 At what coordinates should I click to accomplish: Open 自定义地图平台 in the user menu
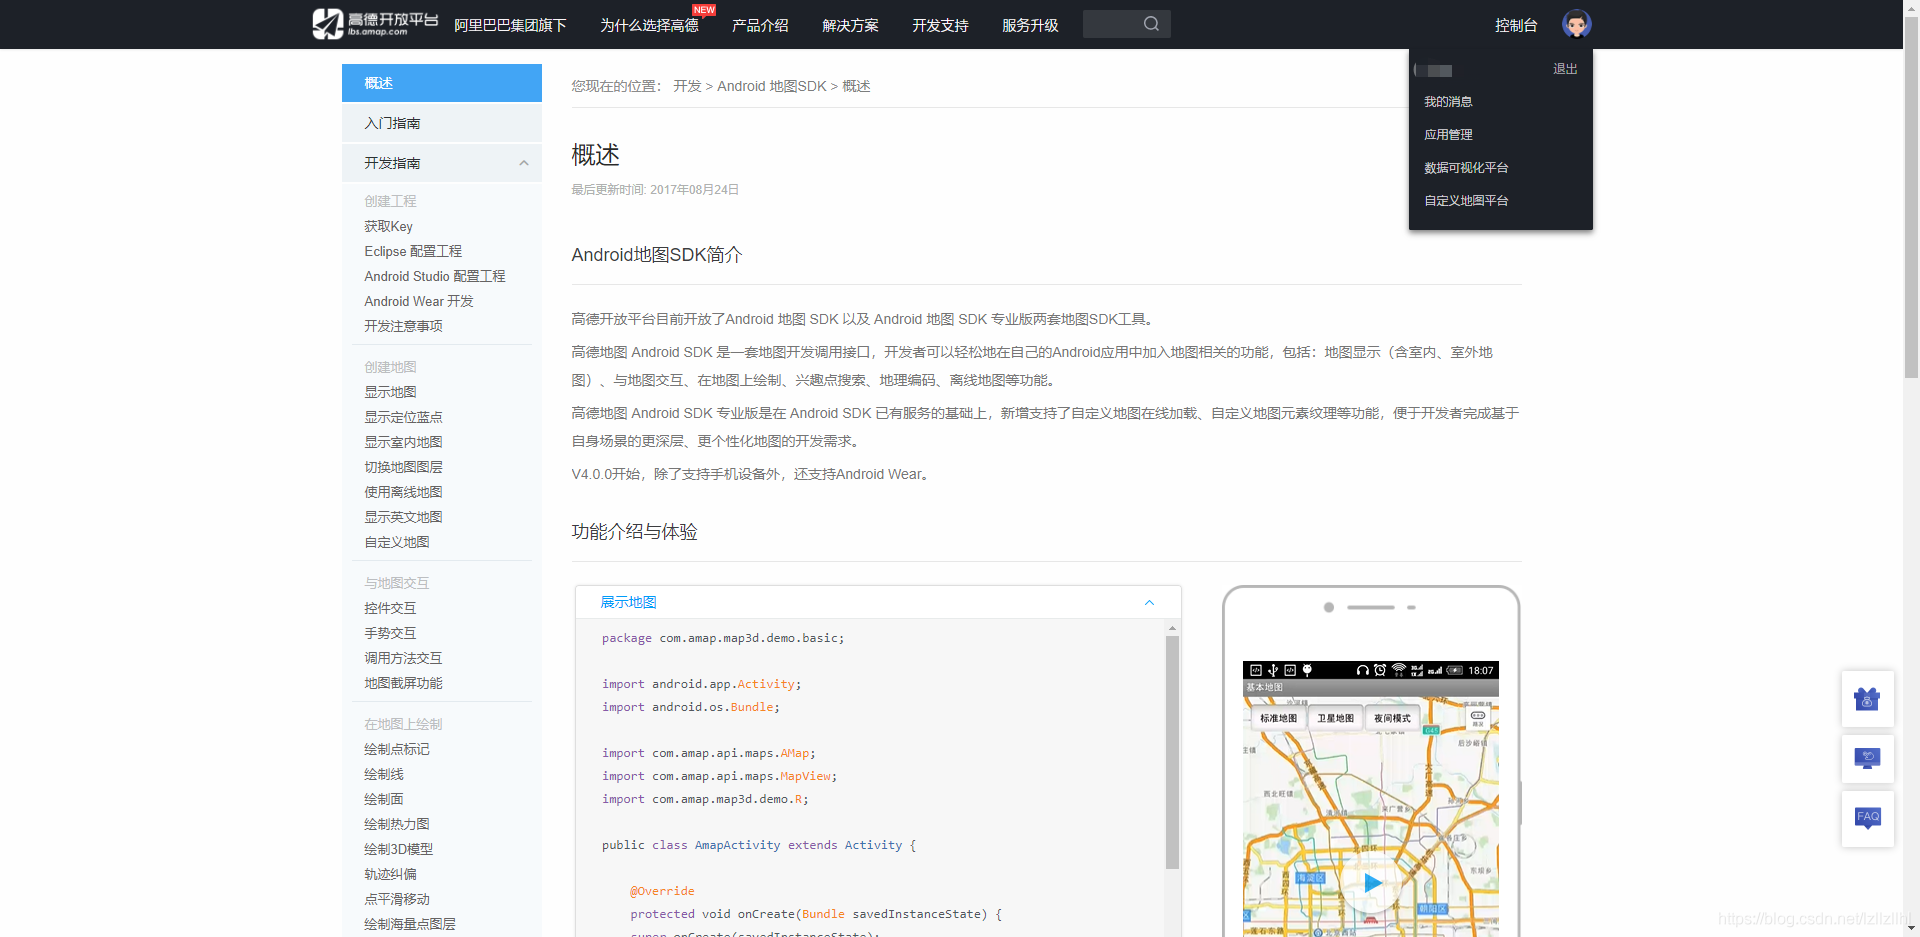tap(1466, 201)
